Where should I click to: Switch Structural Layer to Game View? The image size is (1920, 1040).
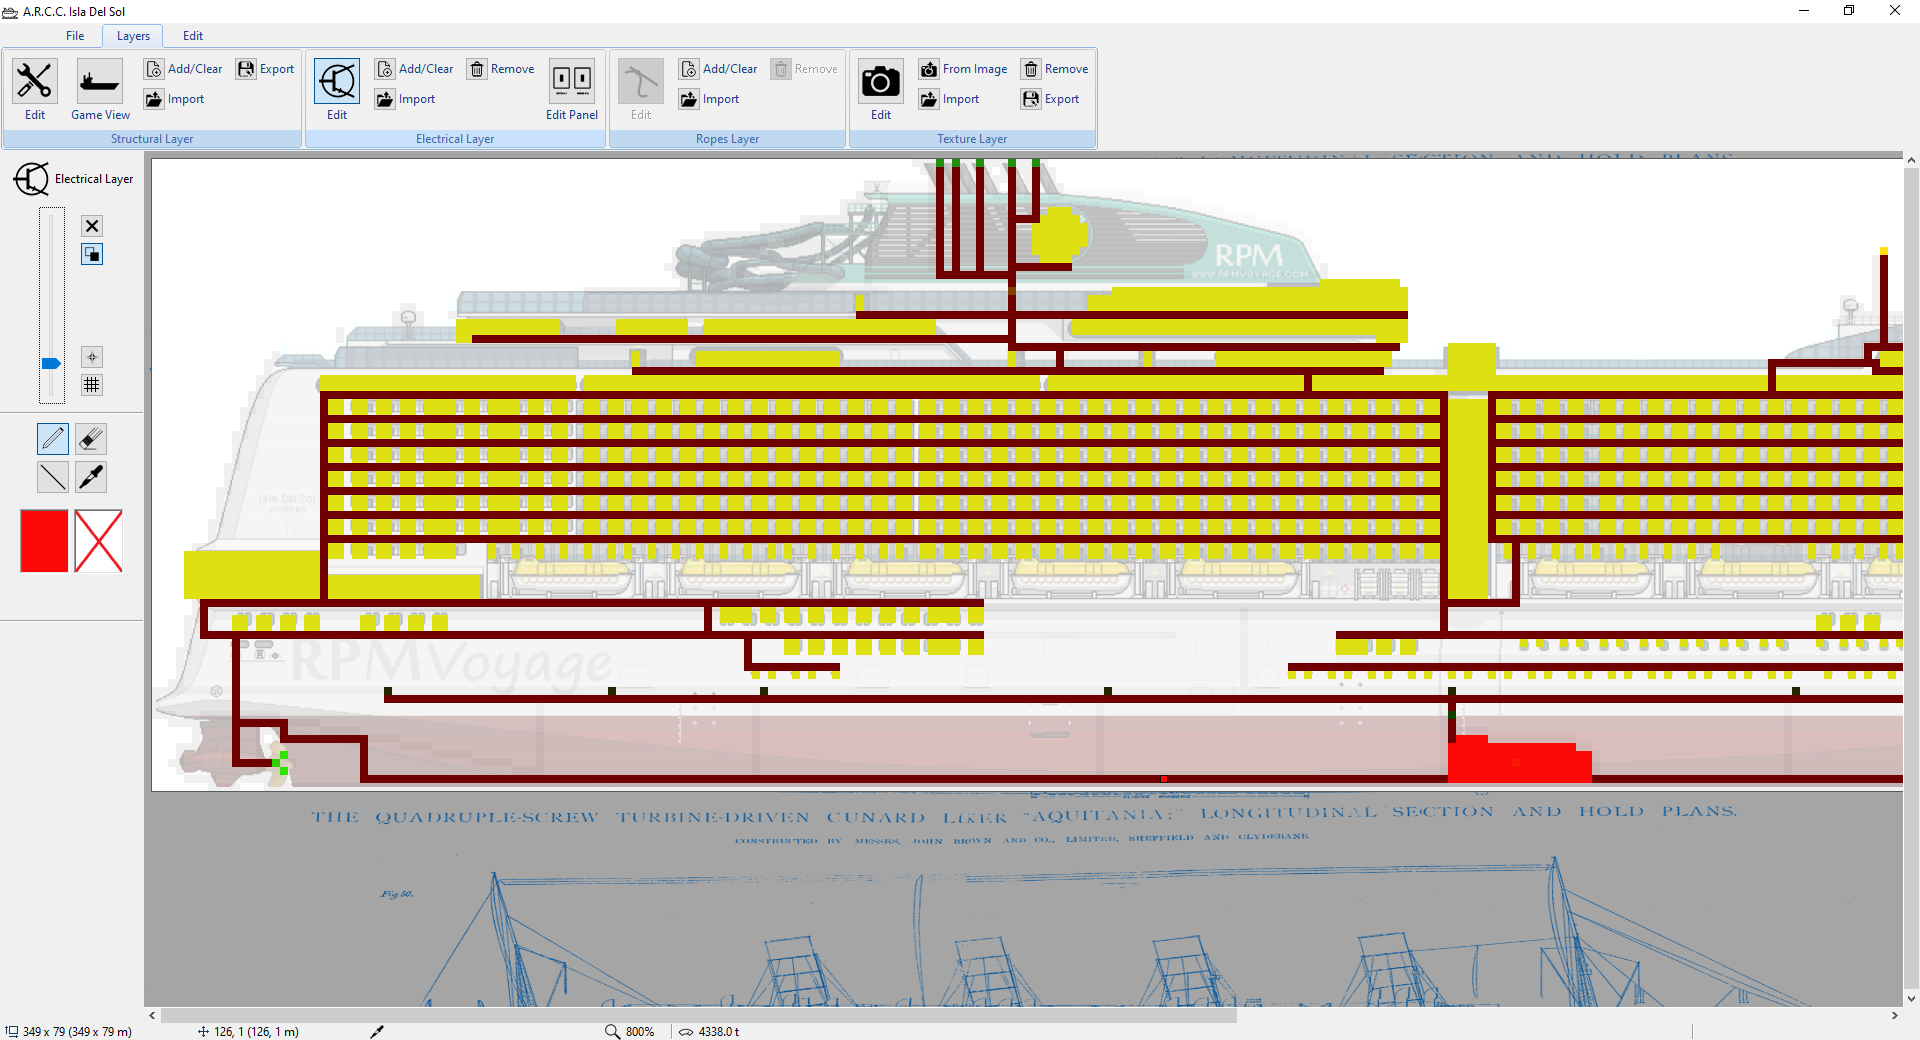[100, 91]
